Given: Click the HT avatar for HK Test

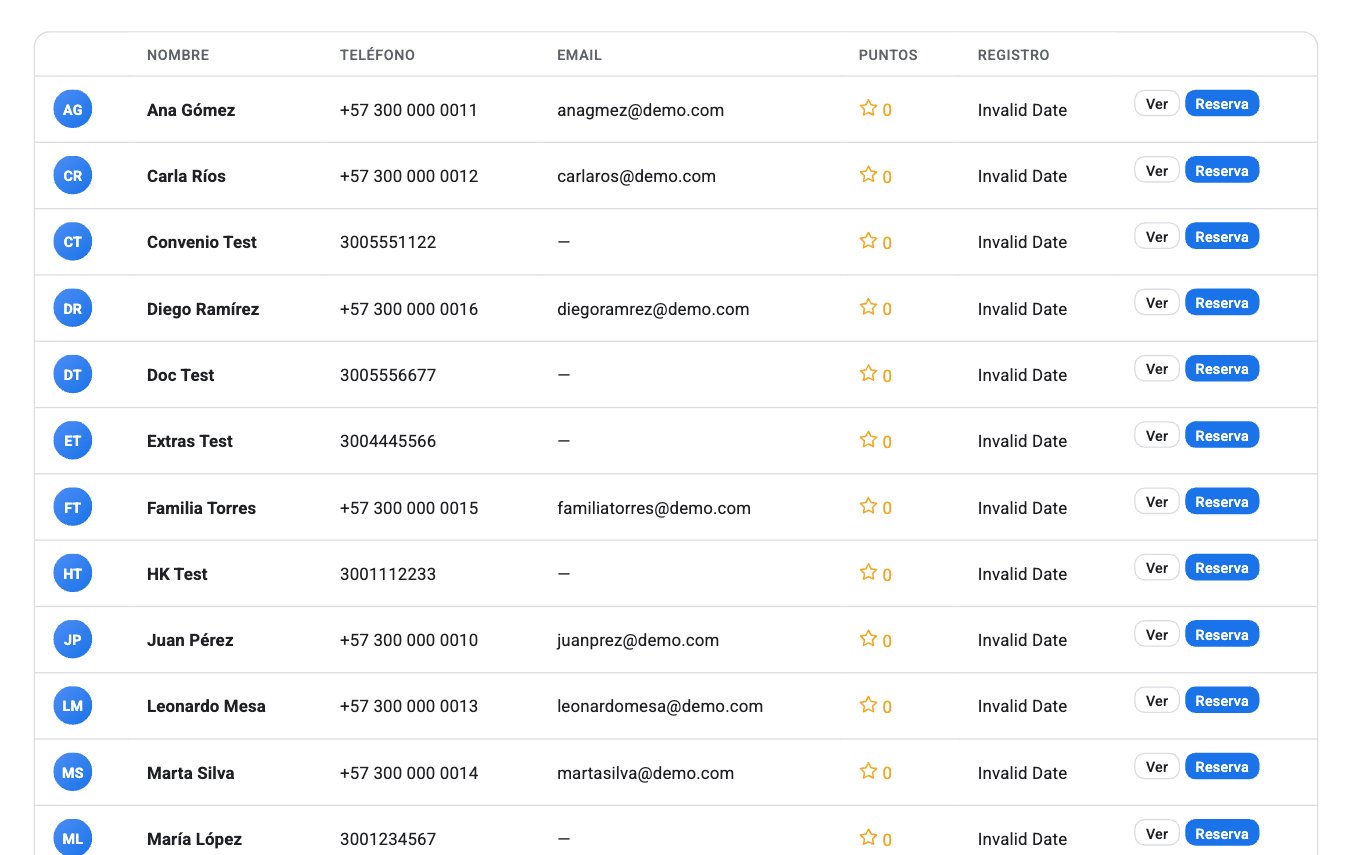Looking at the screenshot, I should click(73, 574).
